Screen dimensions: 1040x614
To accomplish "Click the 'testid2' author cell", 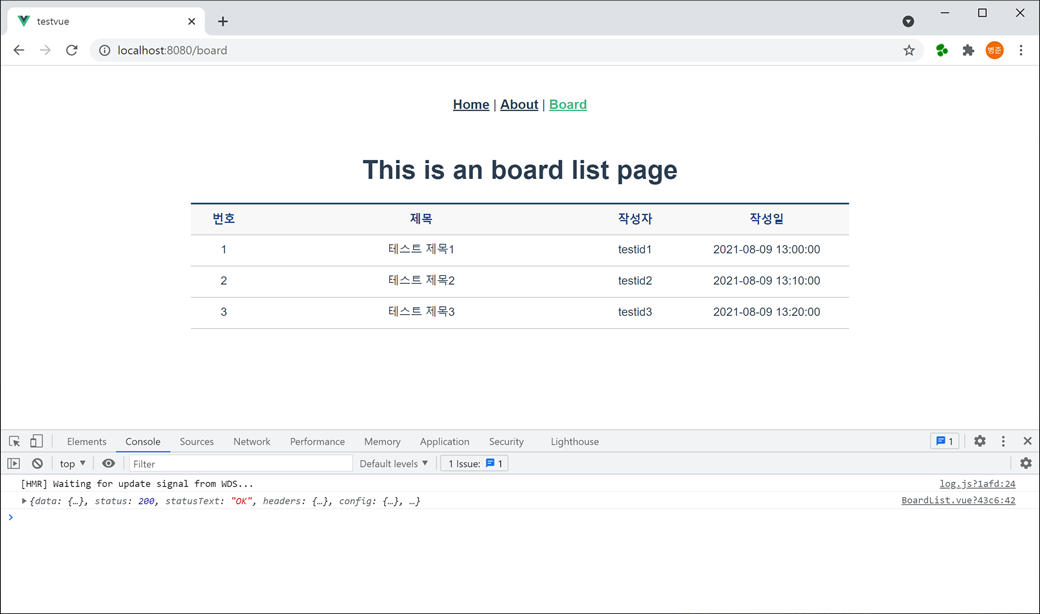I will tap(635, 280).
